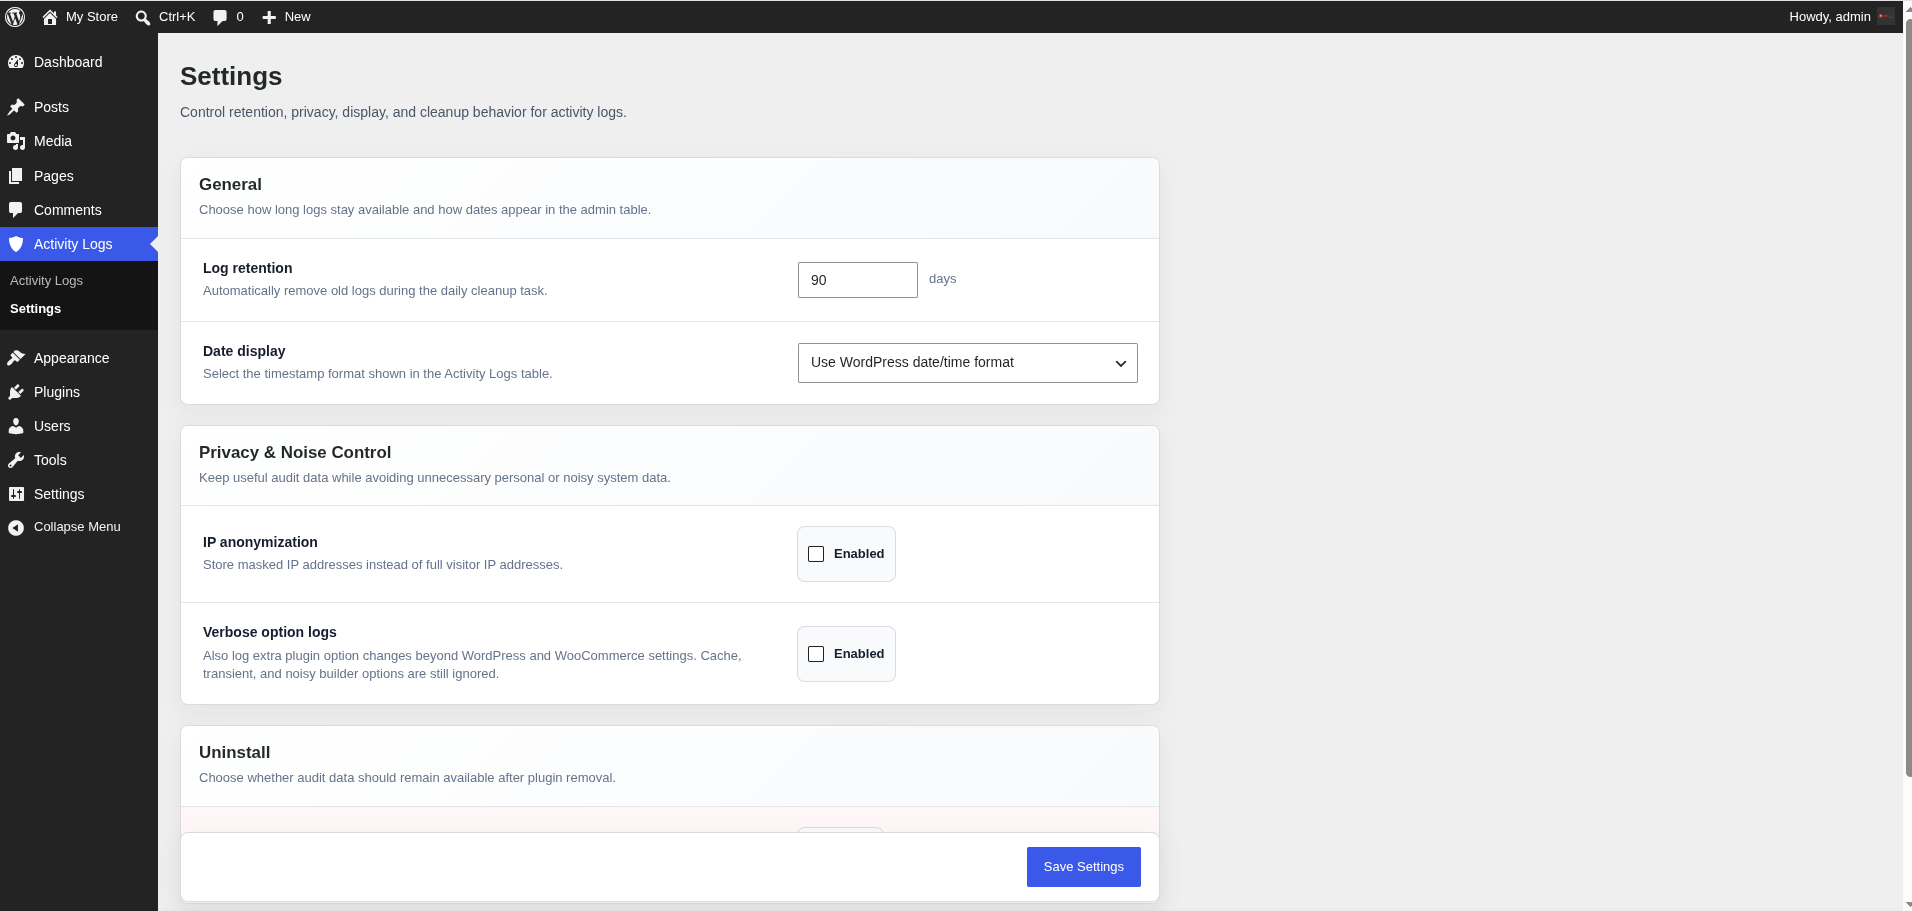The height and width of the screenshot is (911, 1912).
Task: Click the Log retention days input field
Action: [x=858, y=280]
